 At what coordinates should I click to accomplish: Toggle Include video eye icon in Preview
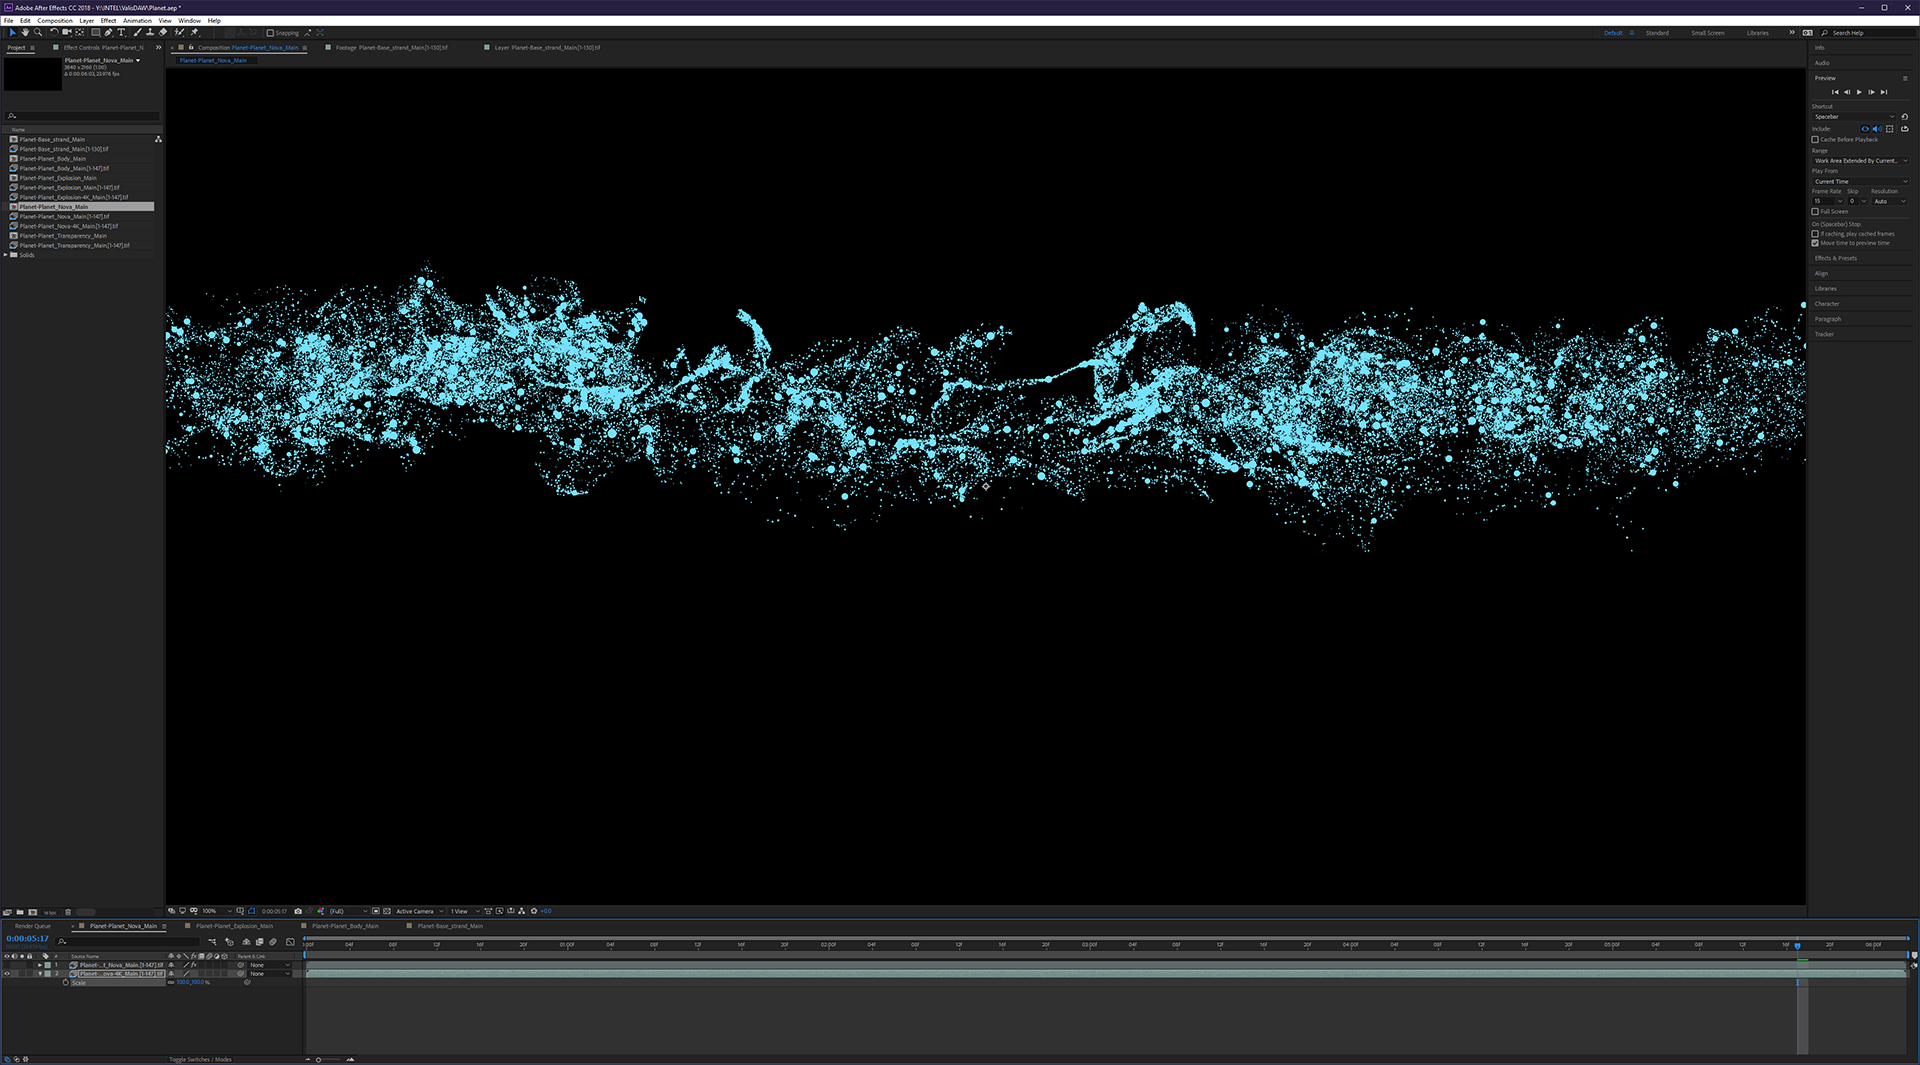(x=1865, y=129)
